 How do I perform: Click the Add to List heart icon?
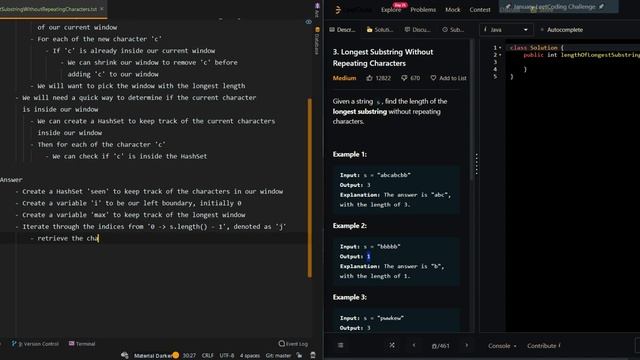pyautogui.click(x=433, y=78)
